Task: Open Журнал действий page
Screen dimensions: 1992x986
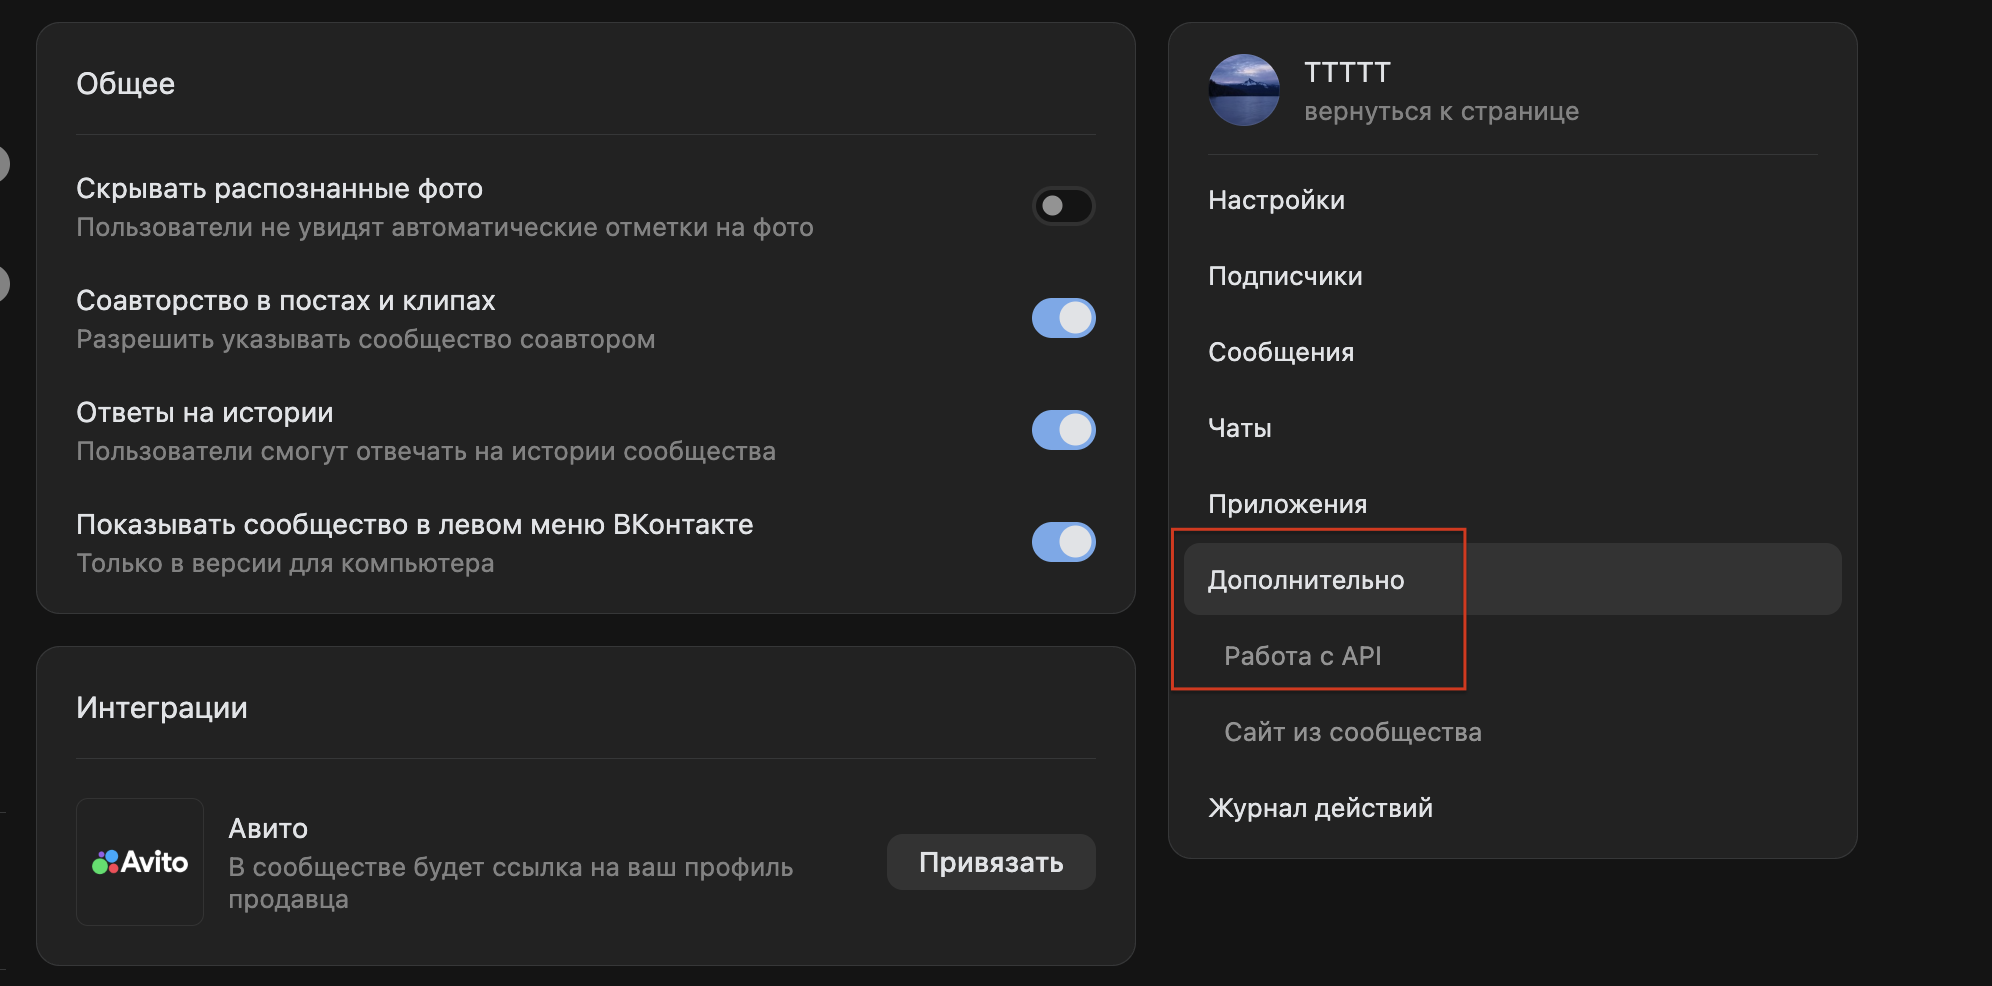Action: 1320,808
